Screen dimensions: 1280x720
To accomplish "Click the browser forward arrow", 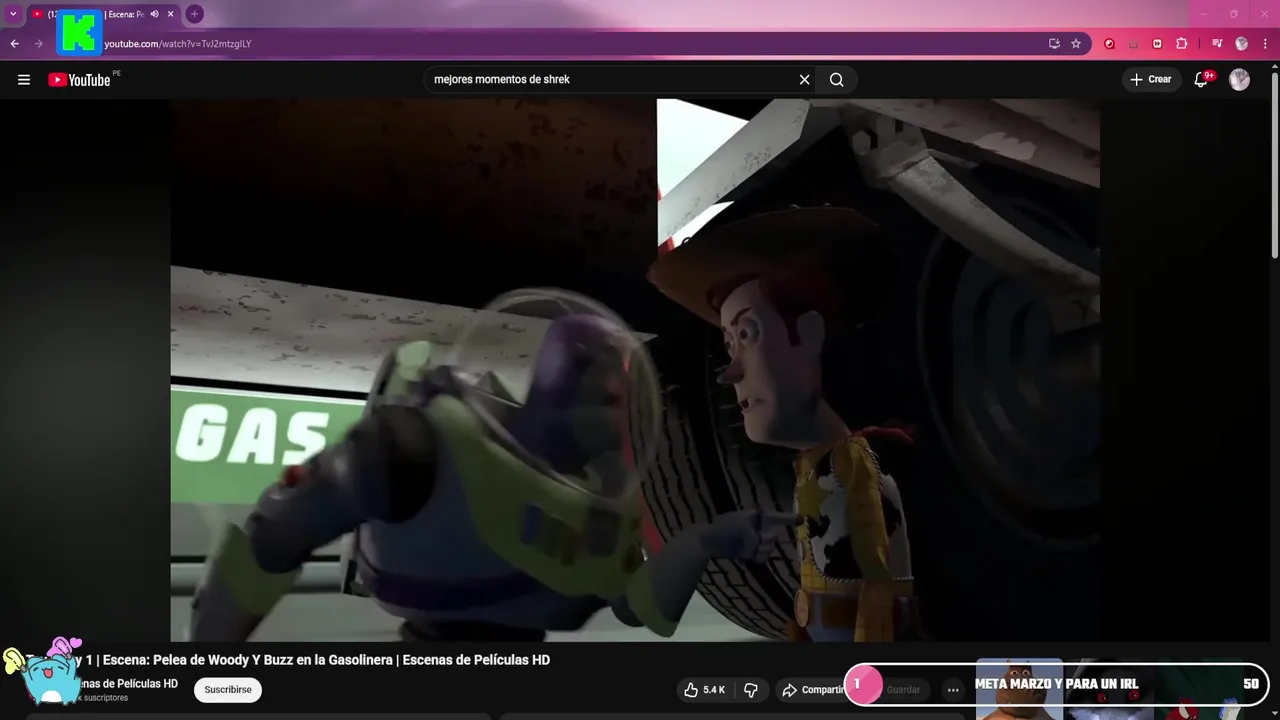I will [x=39, y=44].
